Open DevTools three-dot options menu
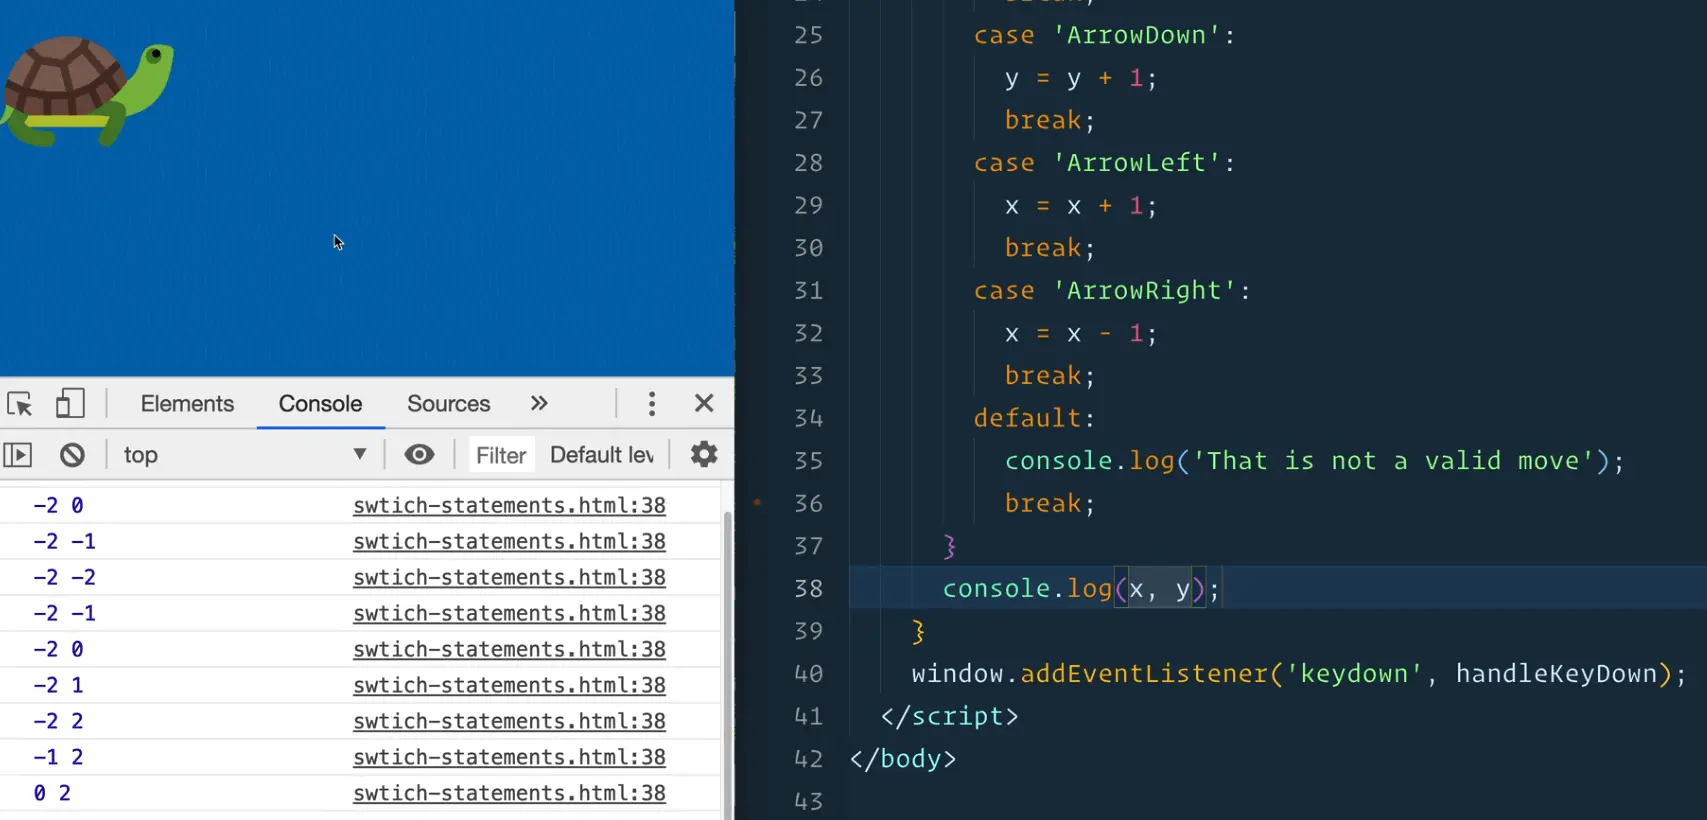The width and height of the screenshot is (1707, 820). tap(652, 404)
